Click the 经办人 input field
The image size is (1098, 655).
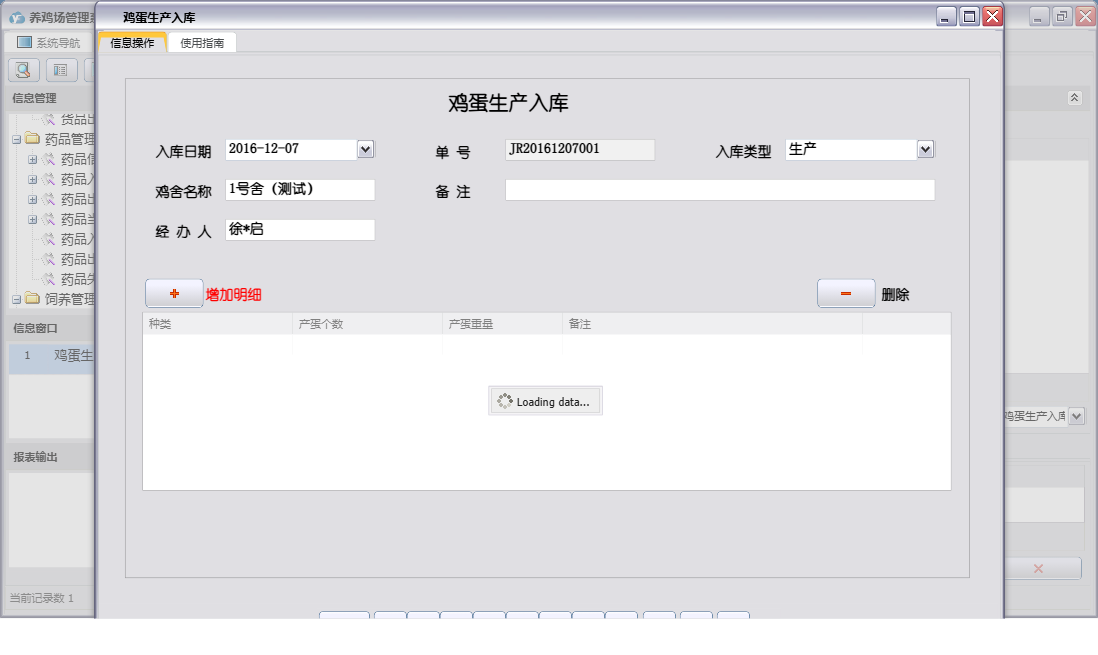coord(300,230)
